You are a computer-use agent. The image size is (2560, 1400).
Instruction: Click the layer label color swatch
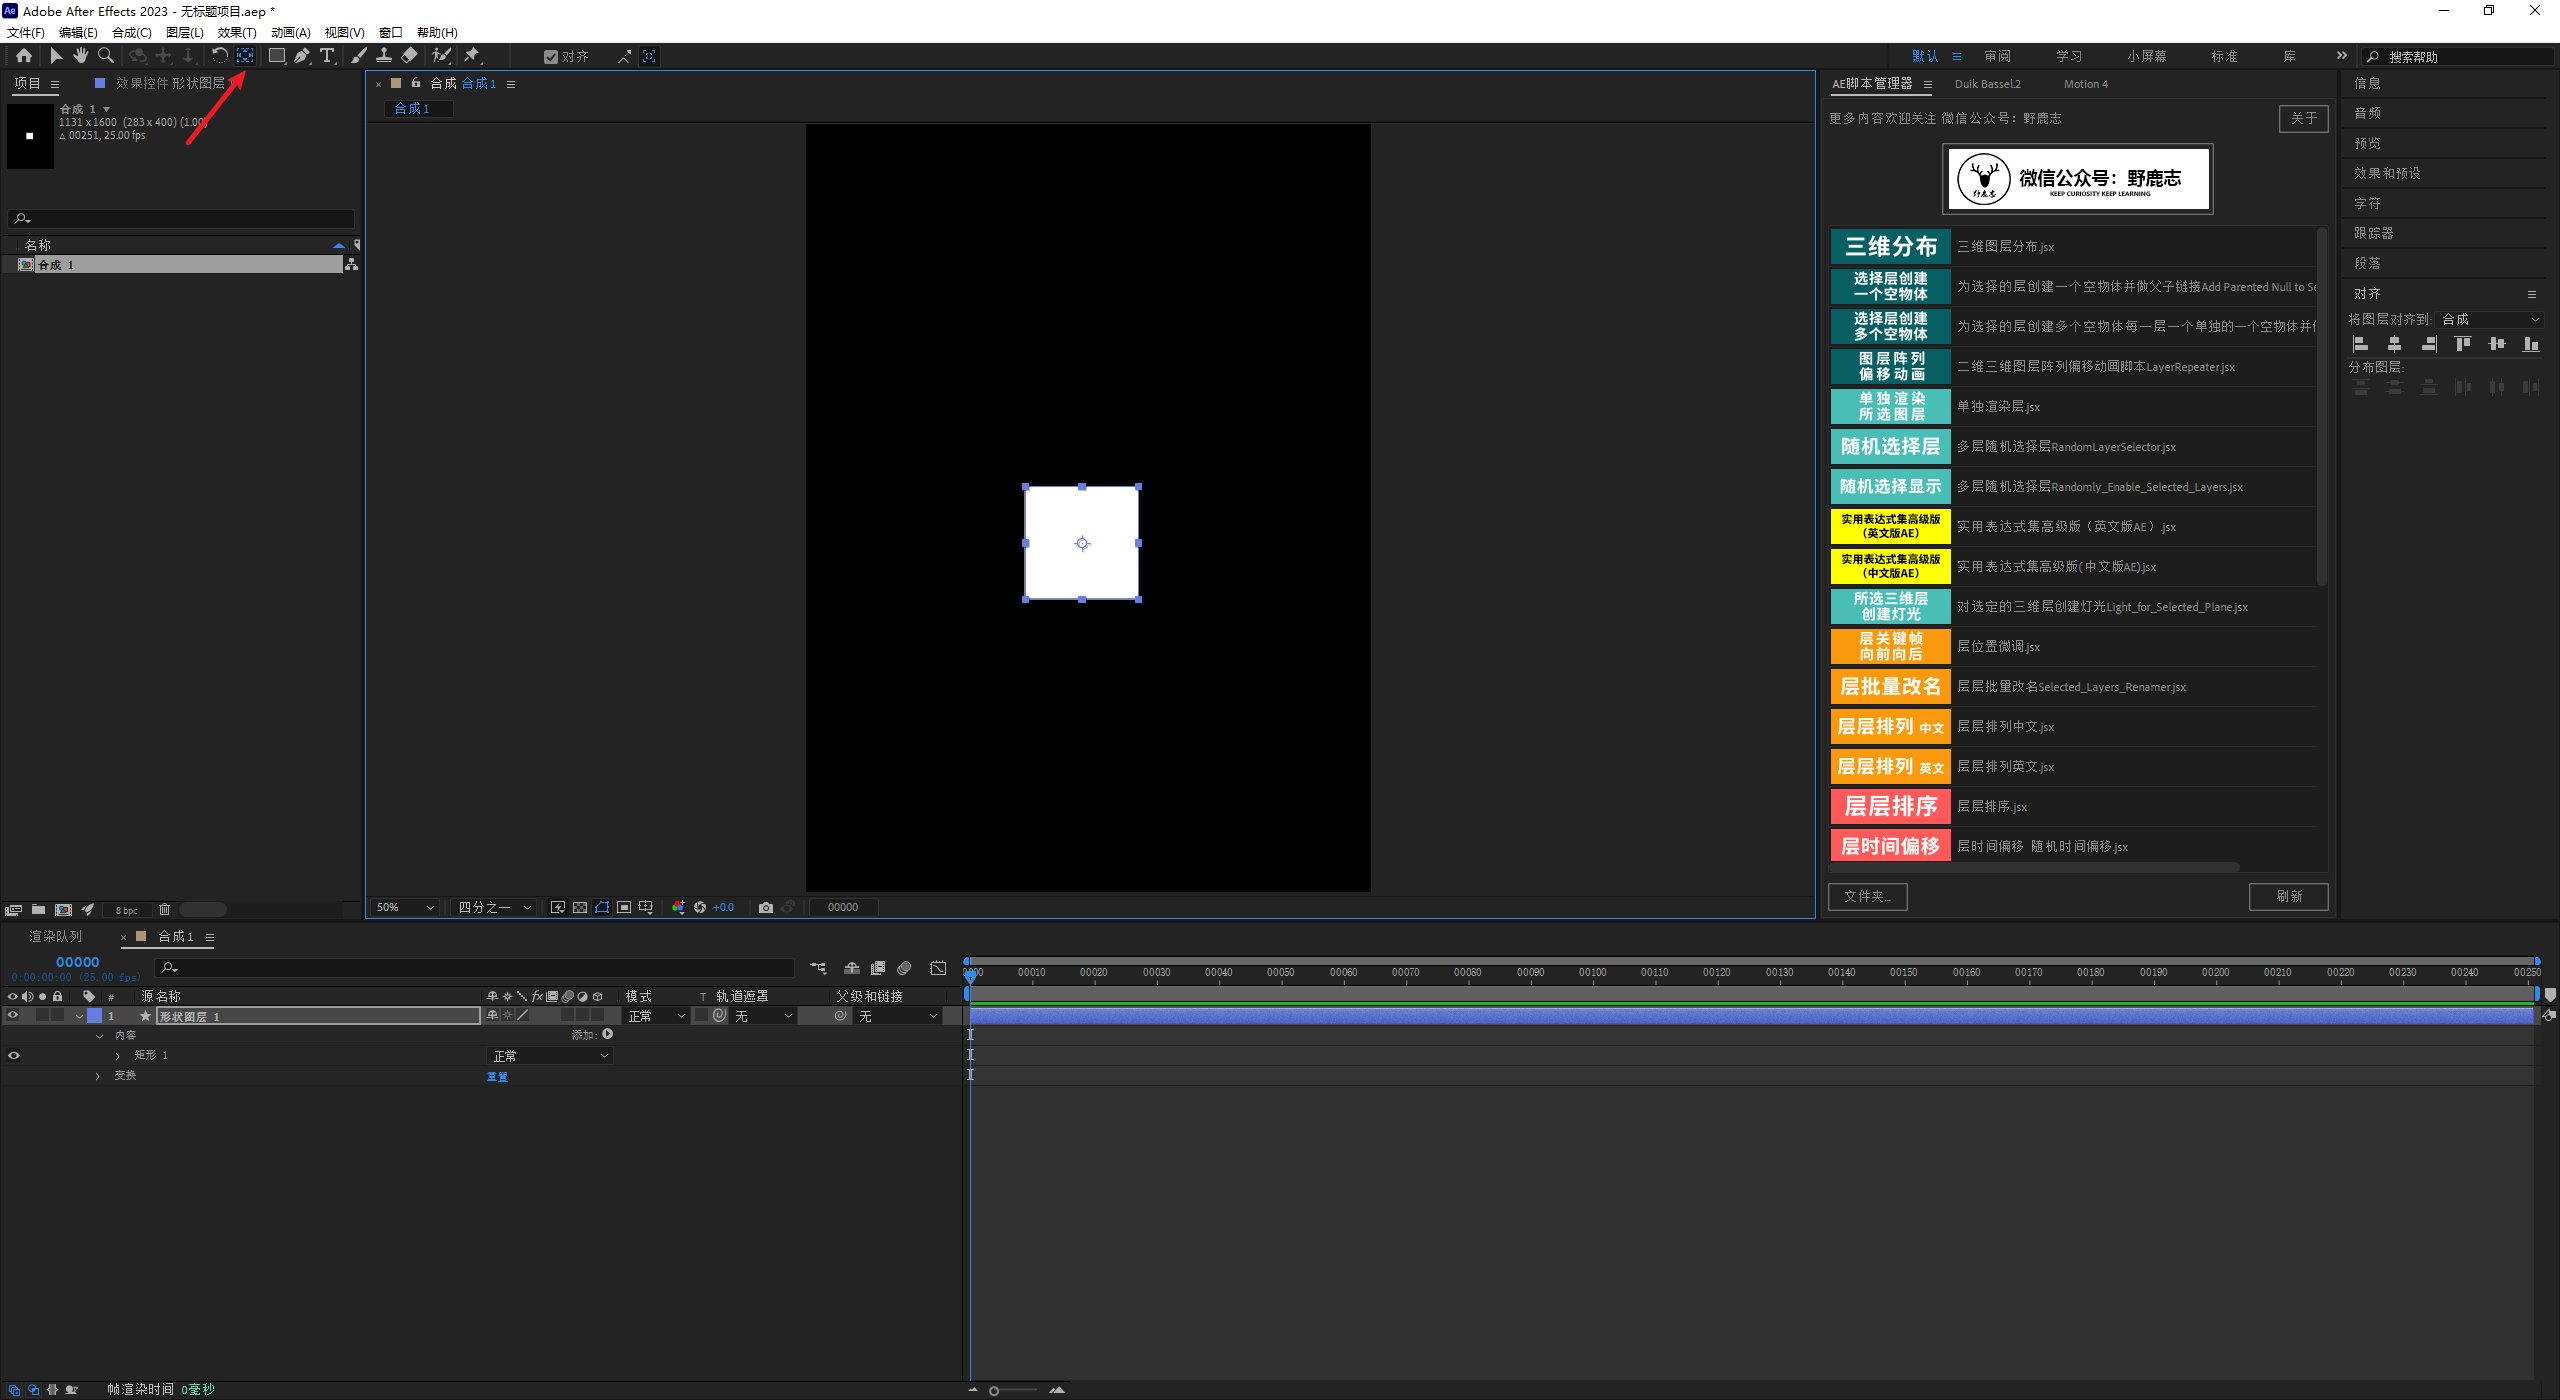pos(94,1015)
